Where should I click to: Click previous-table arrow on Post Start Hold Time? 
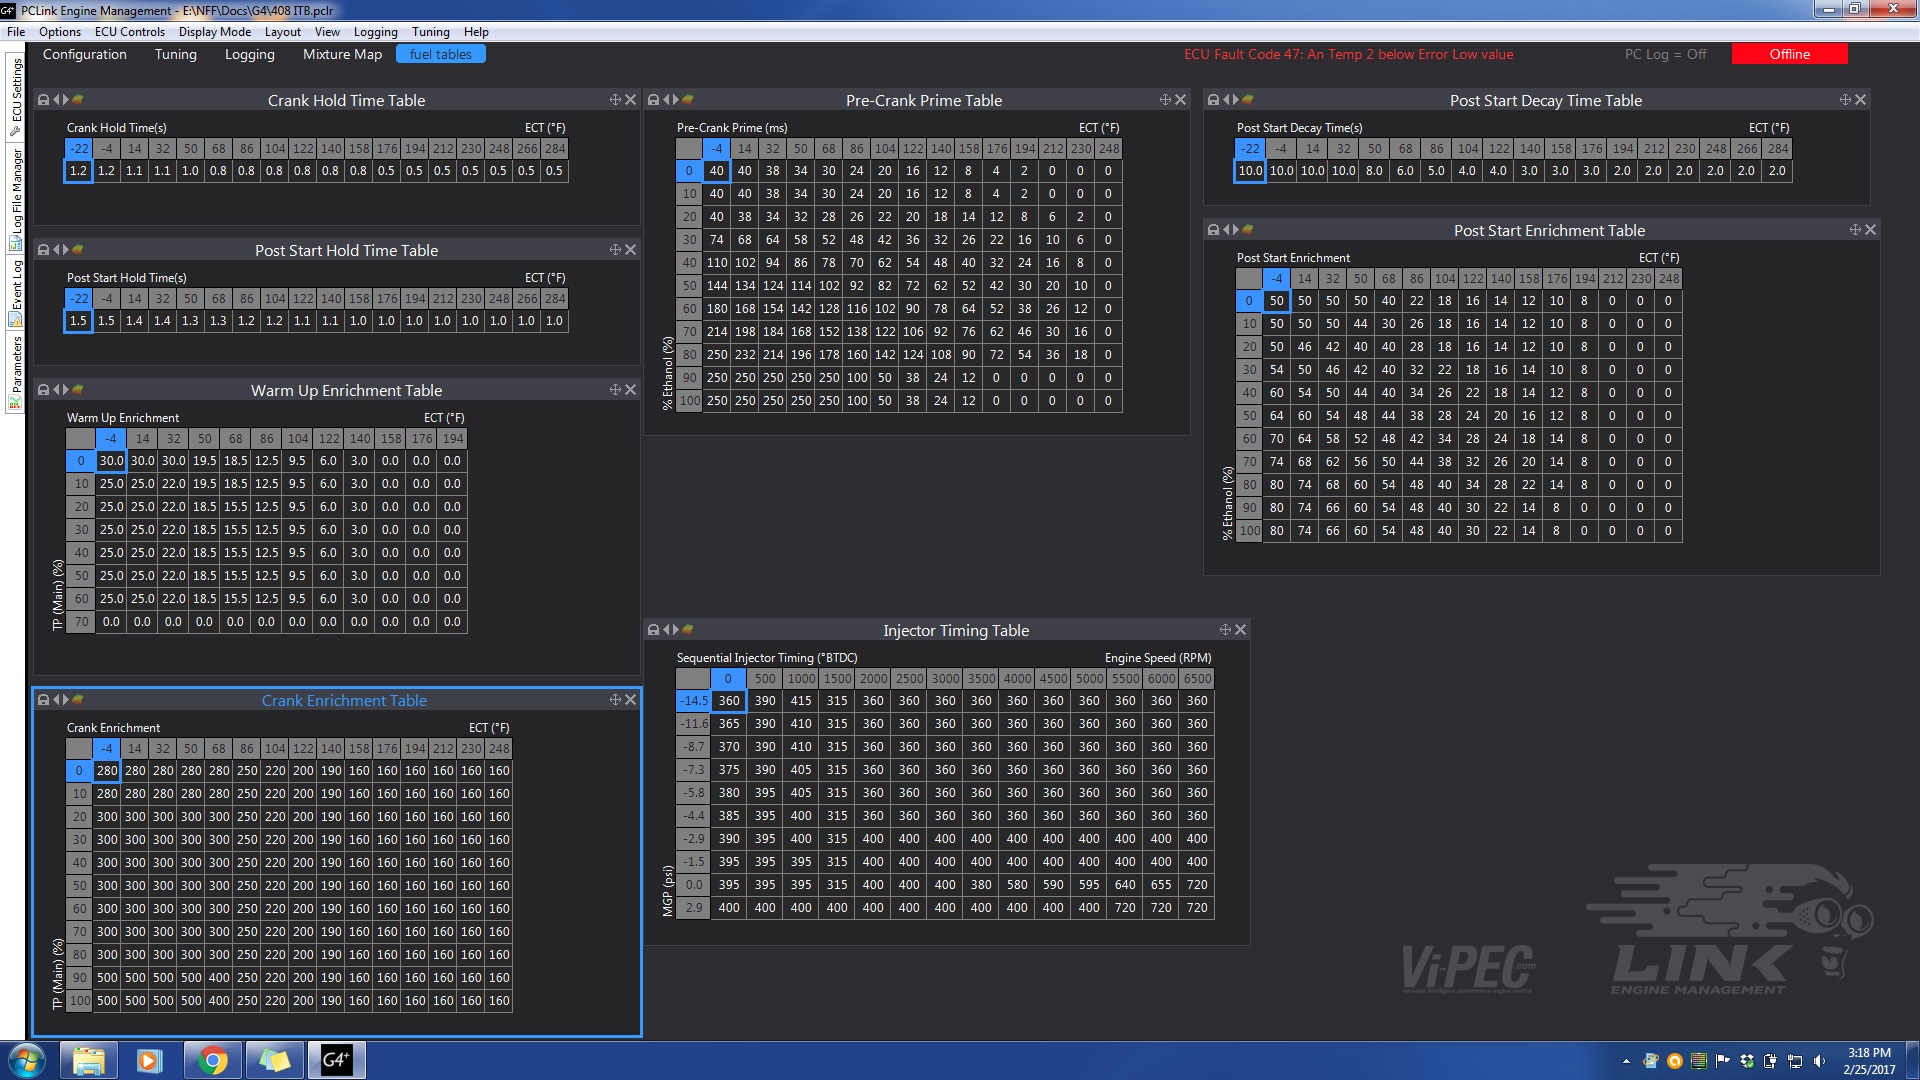point(56,250)
